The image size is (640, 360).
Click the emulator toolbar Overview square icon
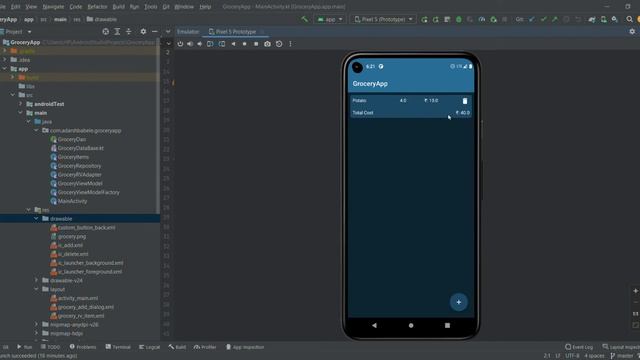[256, 44]
